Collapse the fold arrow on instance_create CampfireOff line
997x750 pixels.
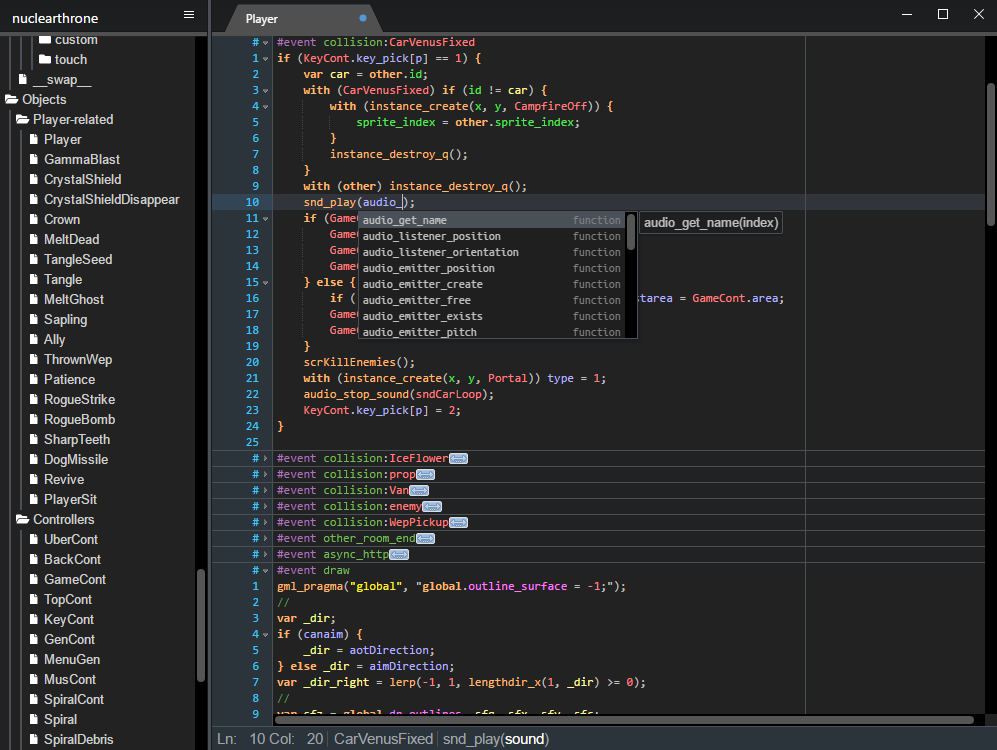pyautogui.click(x=266, y=106)
